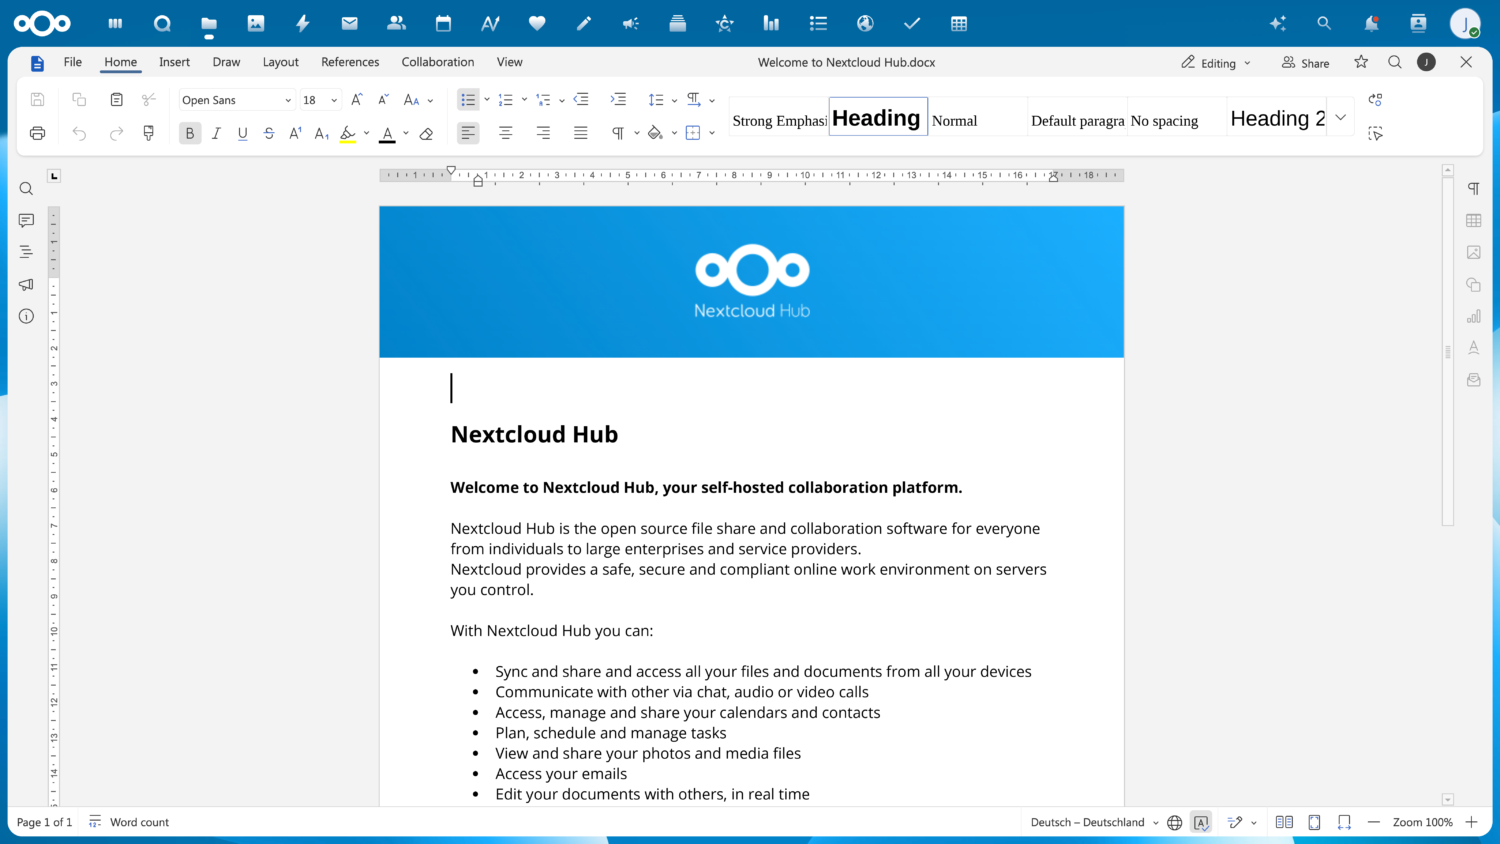The image size is (1500, 844).
Task: Open the Nextcloud Talk app
Action: [x=630, y=23]
